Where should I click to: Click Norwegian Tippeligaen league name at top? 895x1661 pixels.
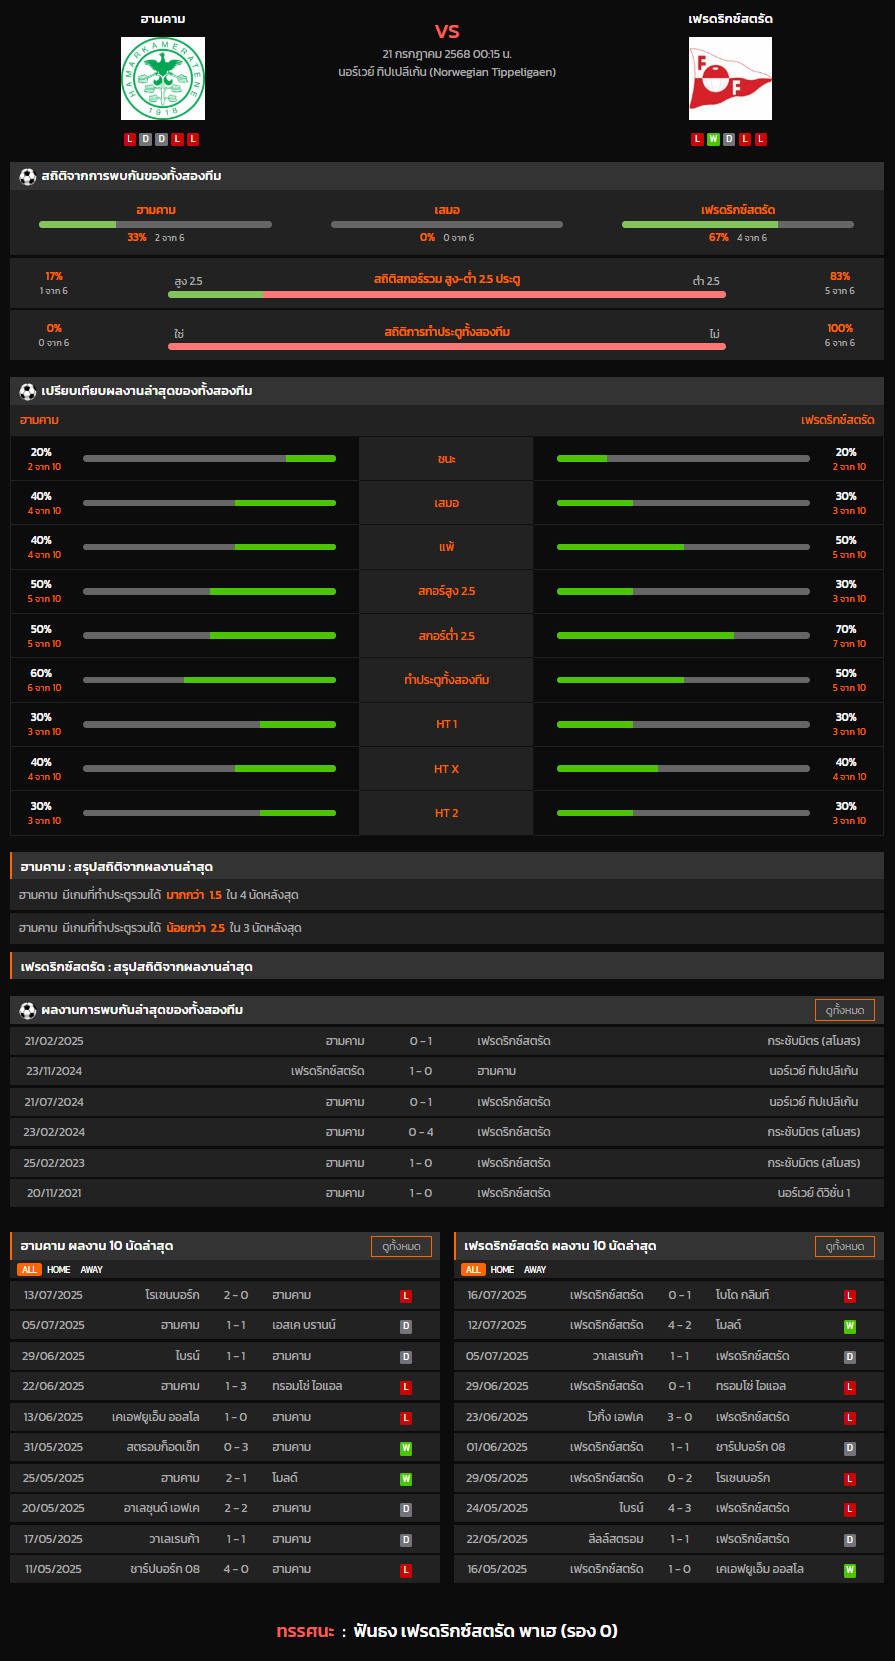pos(447,72)
